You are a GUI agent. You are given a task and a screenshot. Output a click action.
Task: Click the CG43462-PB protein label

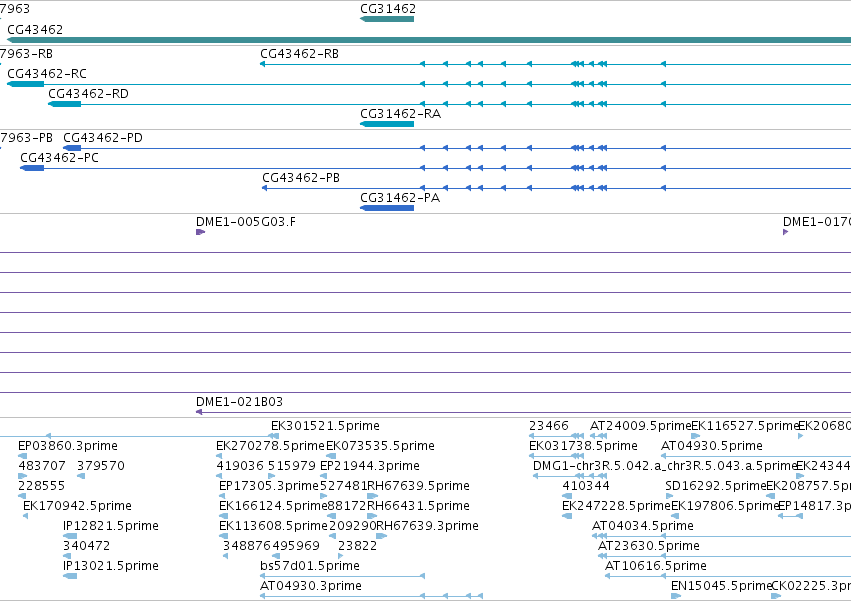(x=301, y=178)
